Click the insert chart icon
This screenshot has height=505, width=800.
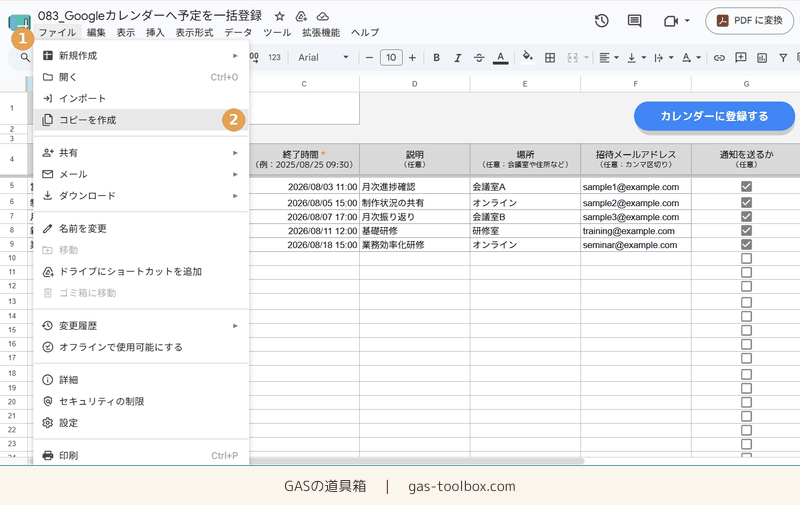(x=762, y=58)
